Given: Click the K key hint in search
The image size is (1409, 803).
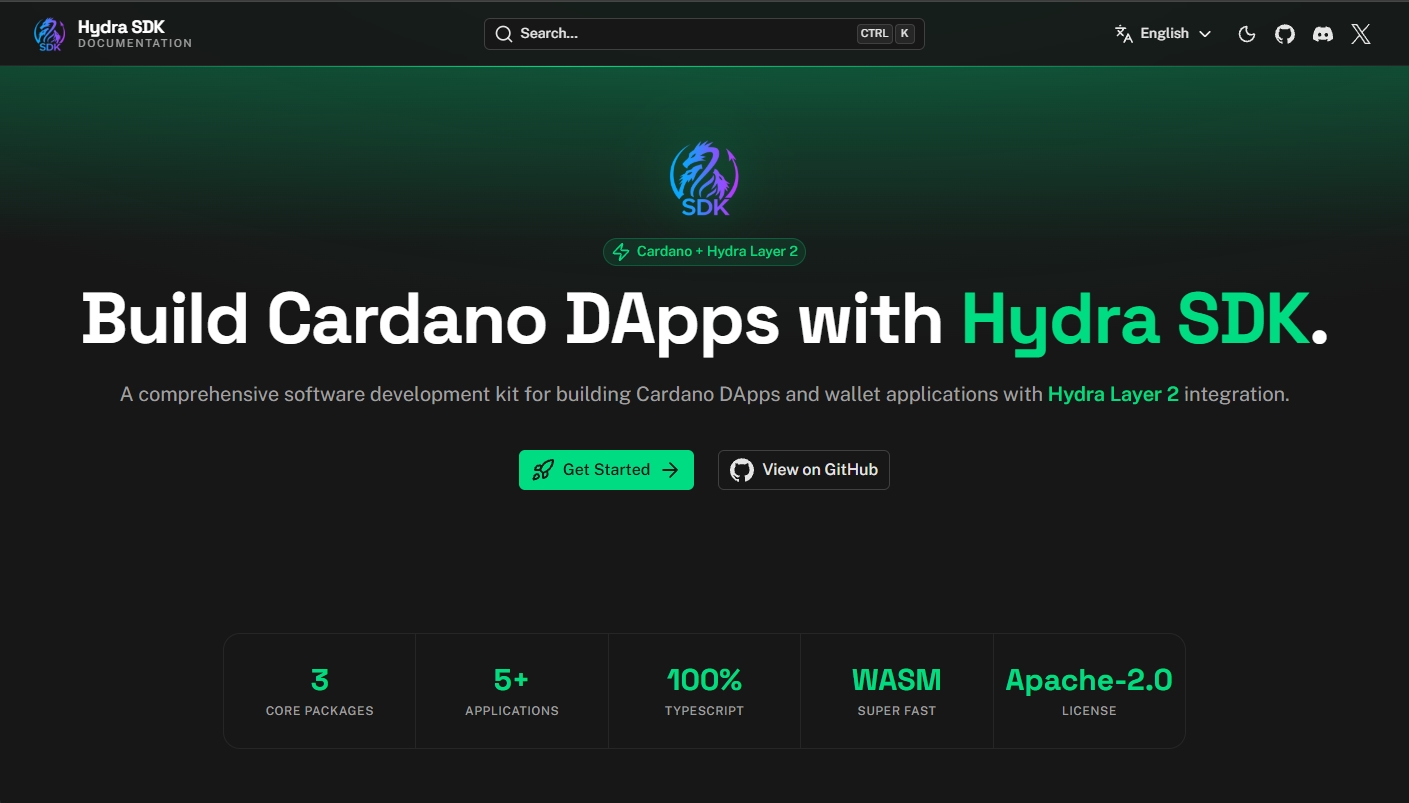Looking at the screenshot, I should click(x=904, y=34).
